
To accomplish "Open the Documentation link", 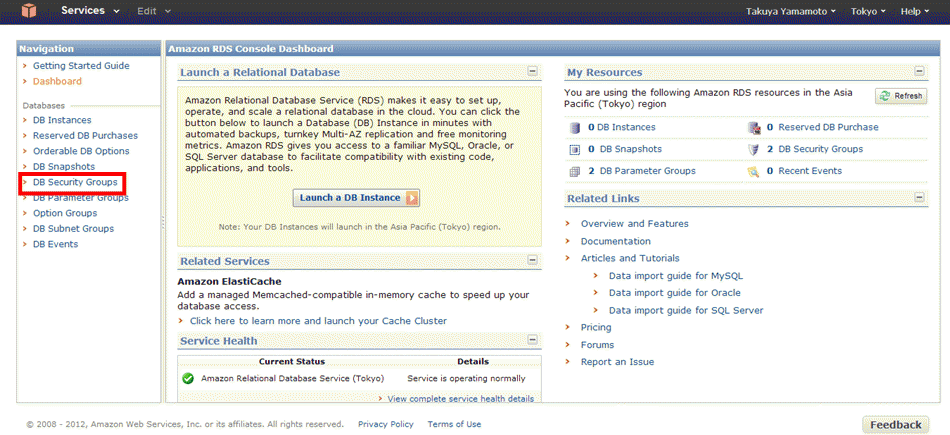I will point(616,241).
